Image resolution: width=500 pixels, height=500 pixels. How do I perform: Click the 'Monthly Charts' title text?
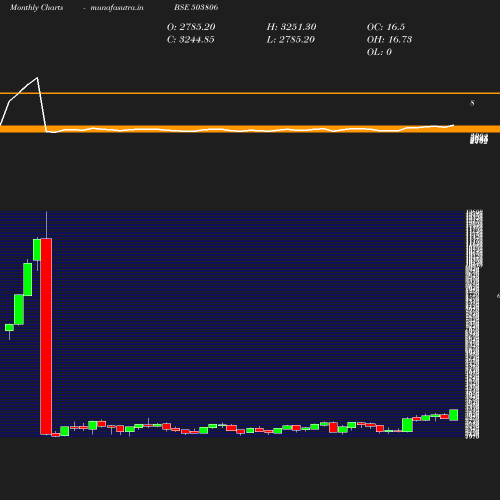coord(37,8)
